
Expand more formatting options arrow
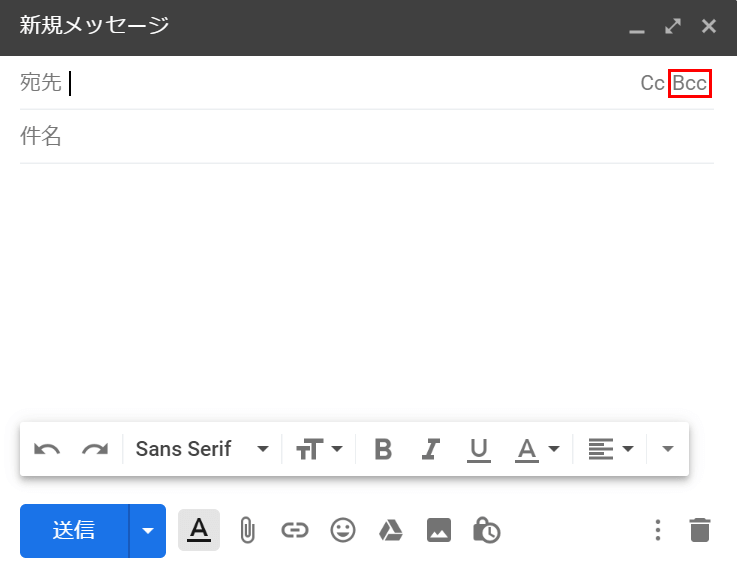(x=668, y=449)
